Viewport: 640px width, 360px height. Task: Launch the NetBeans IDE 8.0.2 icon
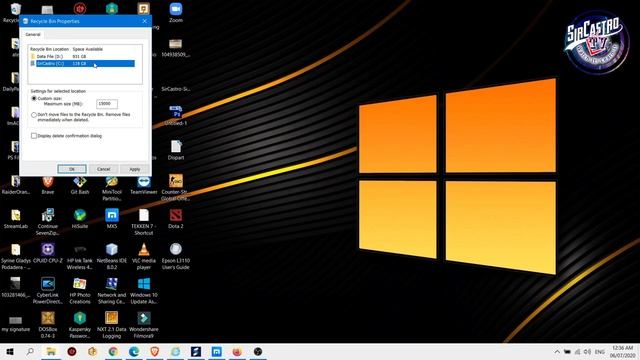(111, 256)
